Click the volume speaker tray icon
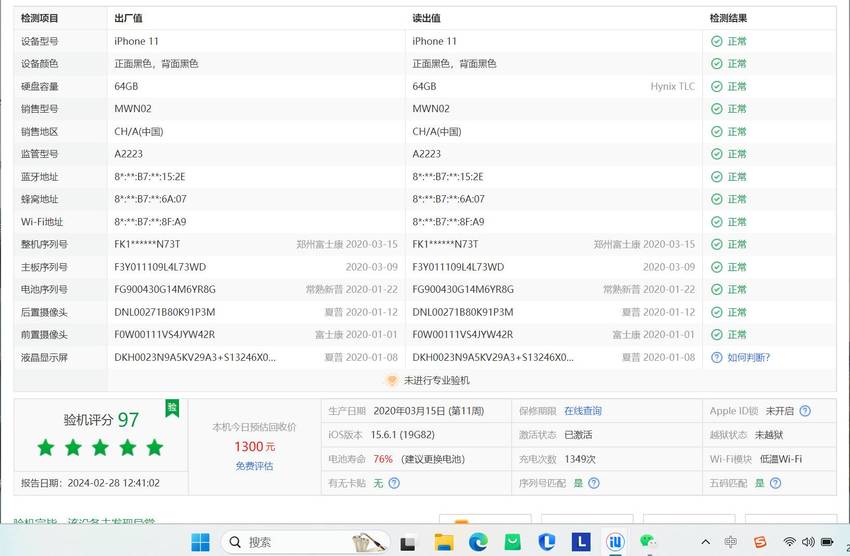 (x=808, y=542)
